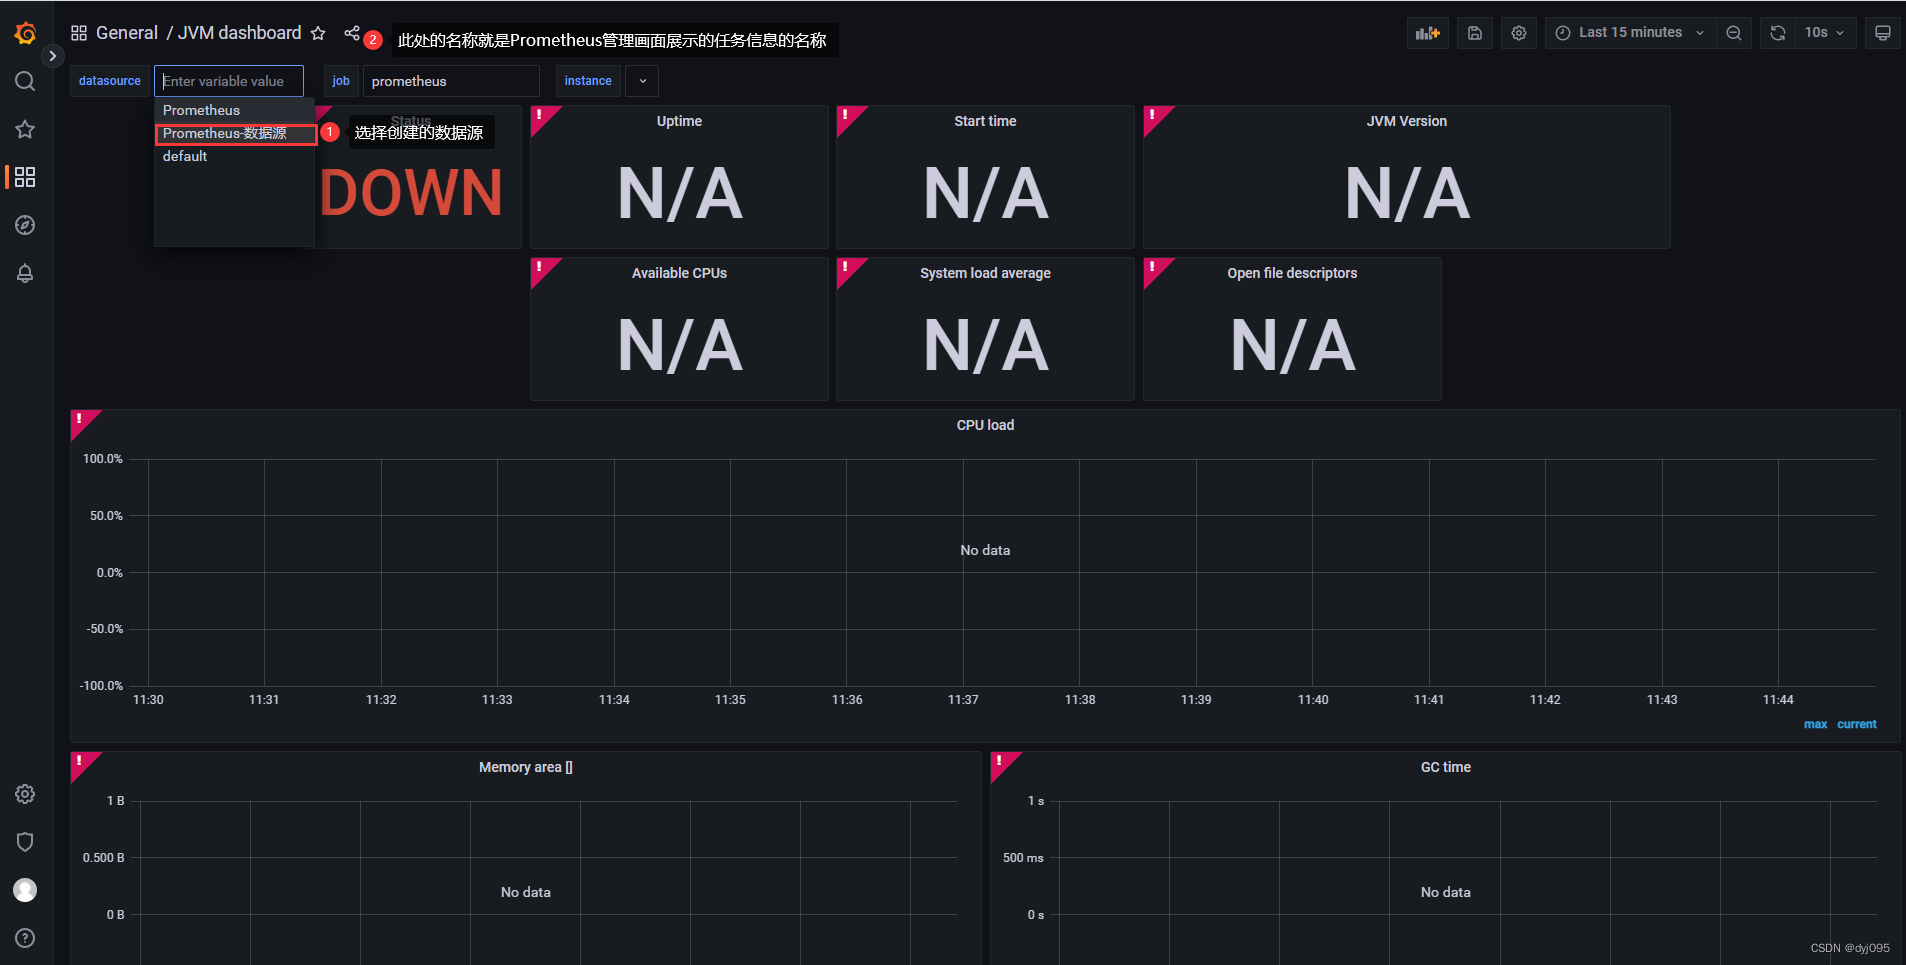Viewport: 1906px width, 965px height.
Task: Open System load average panel title menu
Action: tap(985, 273)
